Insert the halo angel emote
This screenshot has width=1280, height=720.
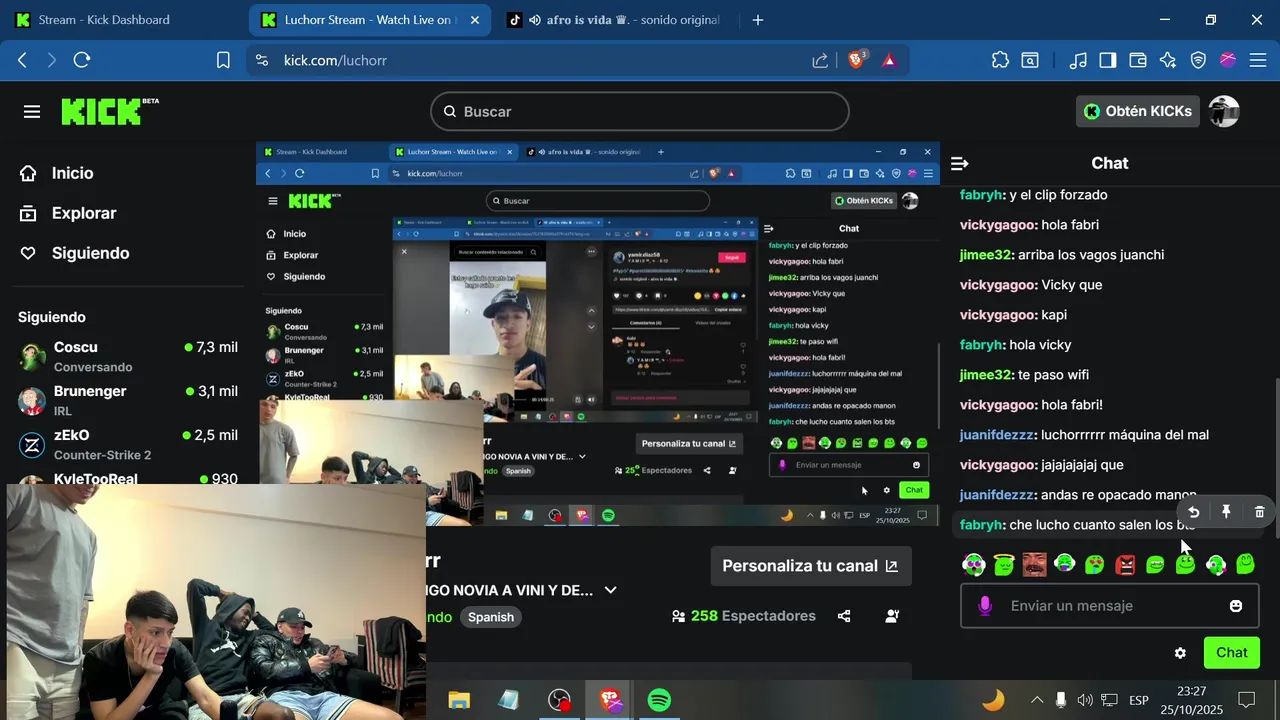[1004, 565]
